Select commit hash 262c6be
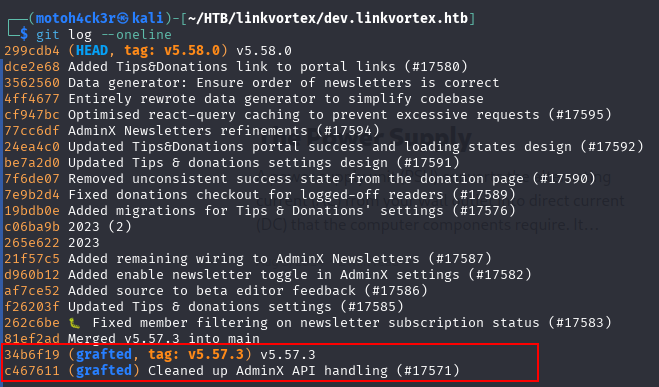The width and height of the screenshot is (659, 387). coord(32,322)
